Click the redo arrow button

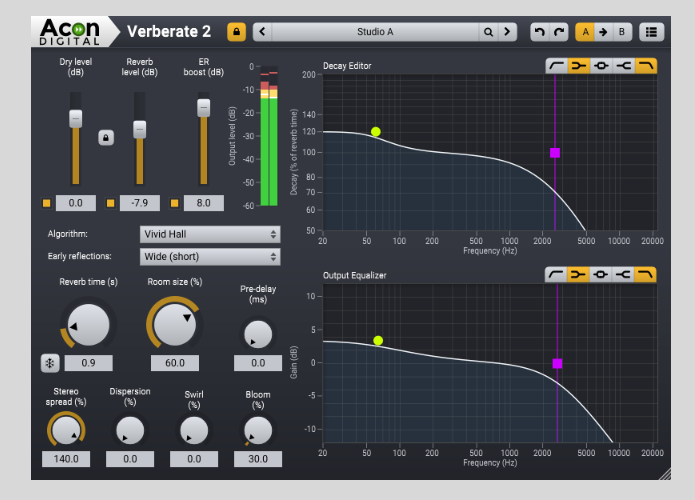(x=559, y=32)
